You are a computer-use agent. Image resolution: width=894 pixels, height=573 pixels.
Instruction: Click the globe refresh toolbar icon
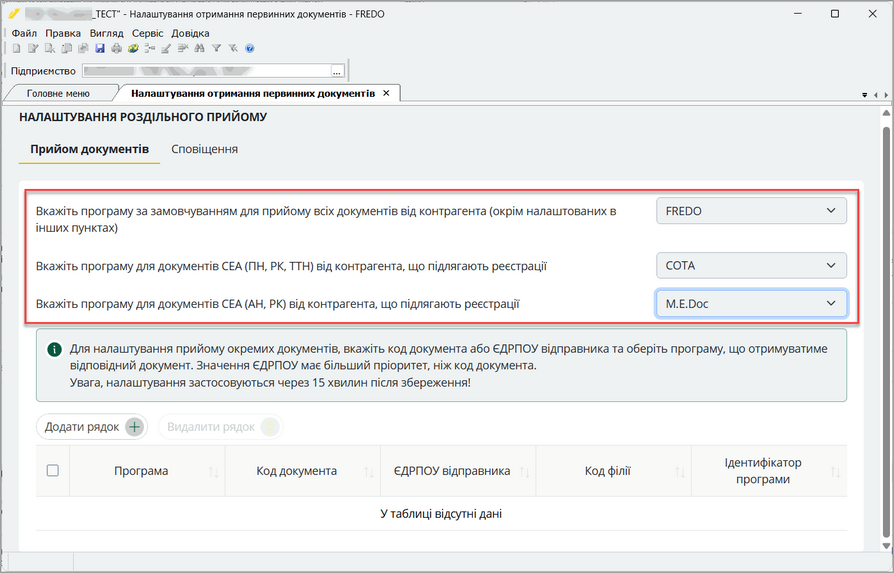tap(133, 48)
